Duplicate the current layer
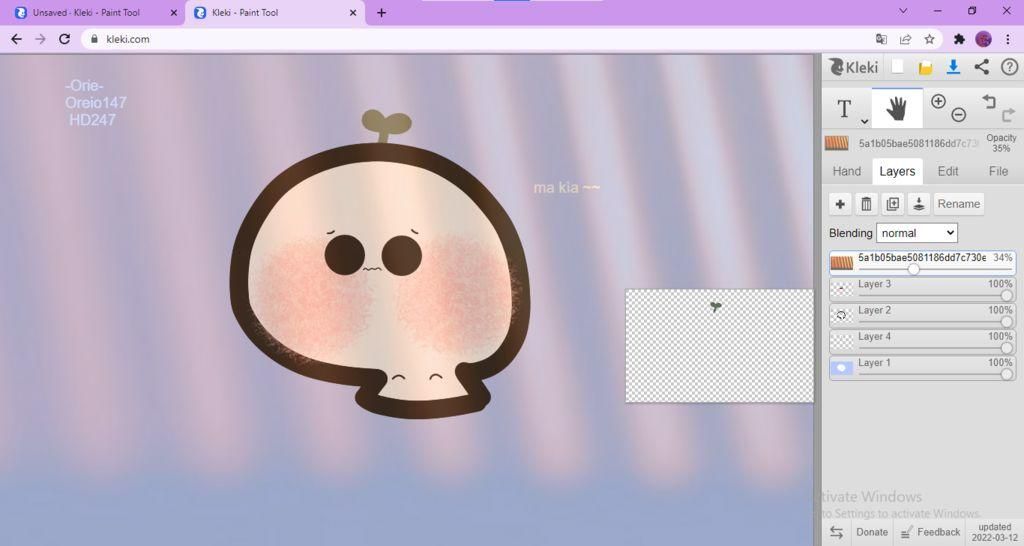Image resolution: width=1024 pixels, height=546 pixels. pyautogui.click(x=892, y=204)
